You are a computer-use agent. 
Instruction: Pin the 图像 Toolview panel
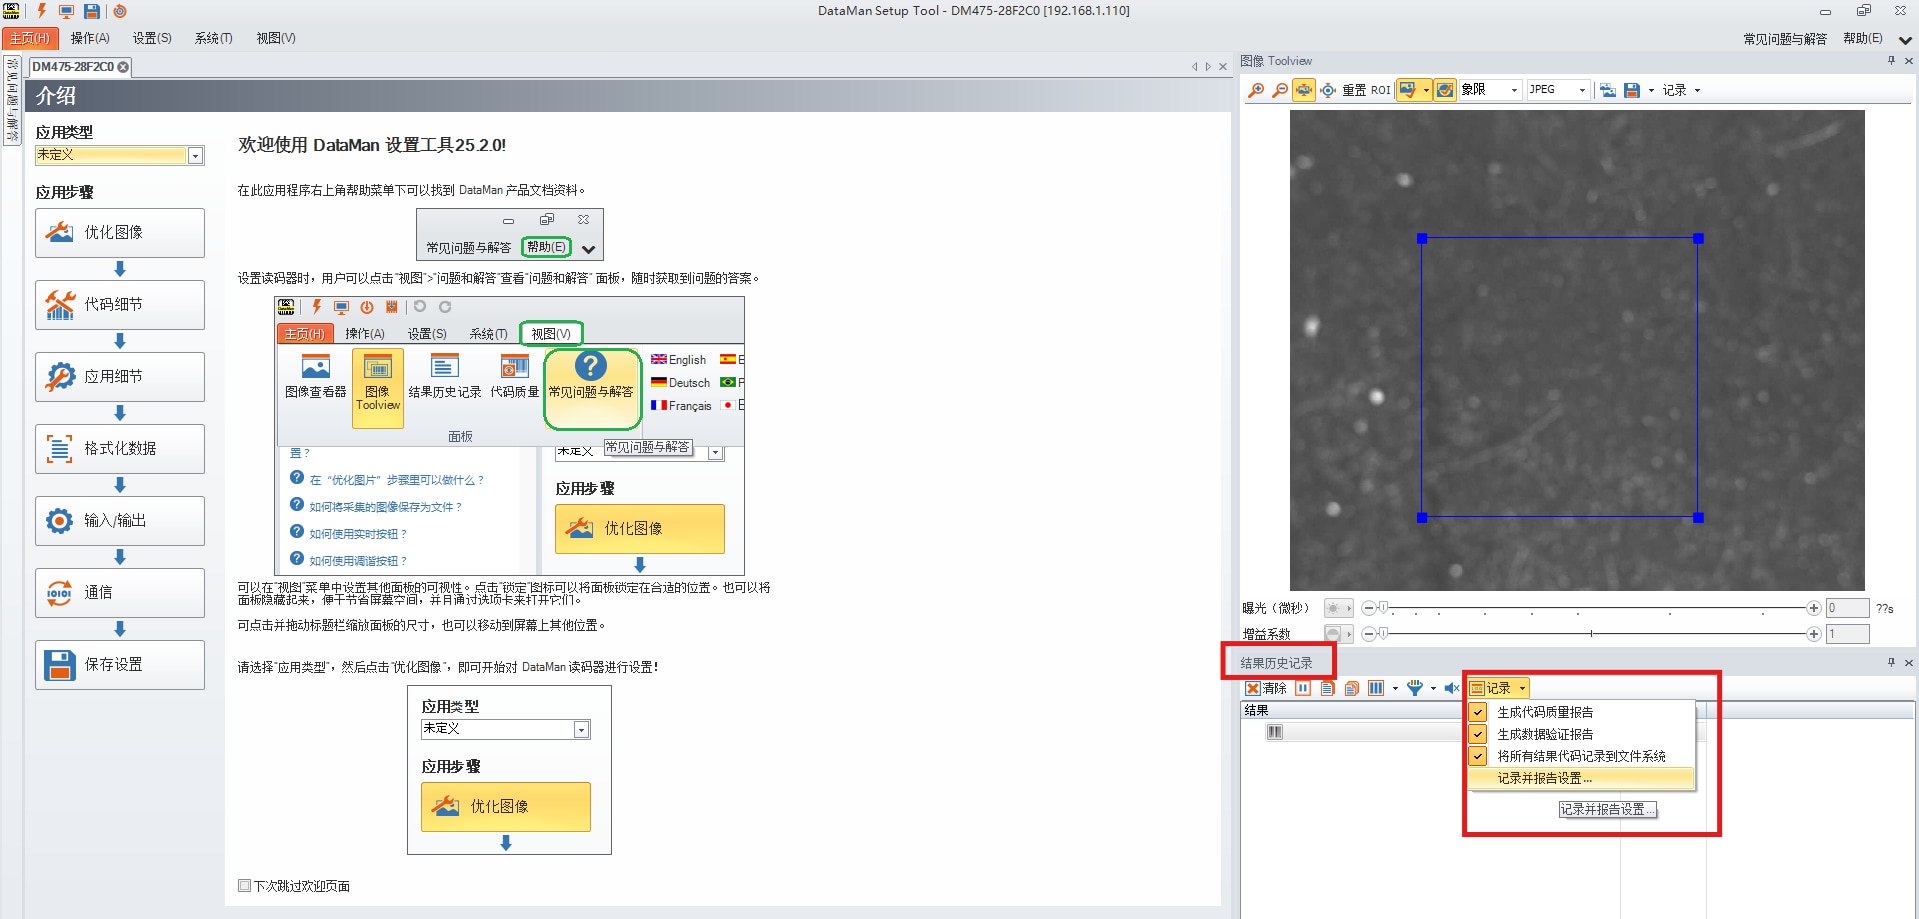(x=1891, y=61)
